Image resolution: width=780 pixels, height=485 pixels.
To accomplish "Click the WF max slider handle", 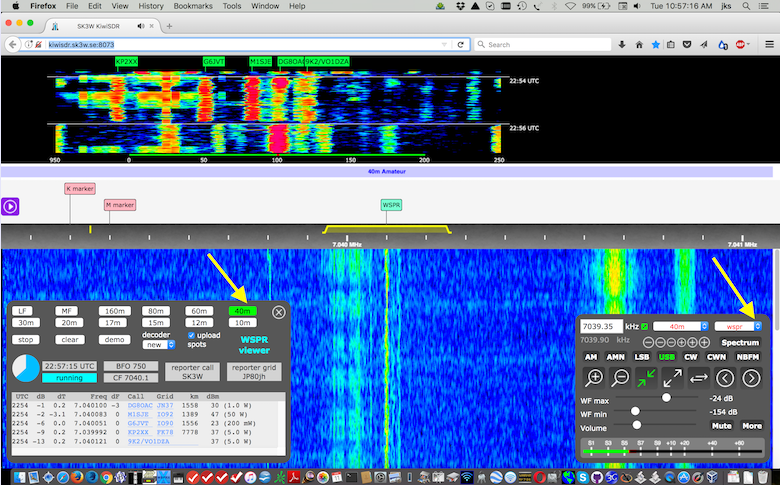I will (x=666, y=397).
